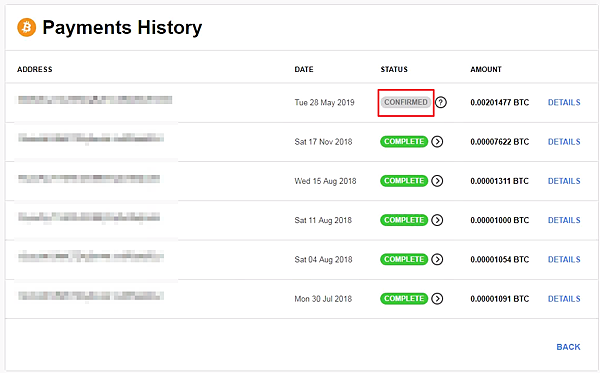Image resolution: width=600 pixels, height=373 pixels.
Task: Open DETAILS for the 28 May 2019 payment
Action: click(564, 103)
